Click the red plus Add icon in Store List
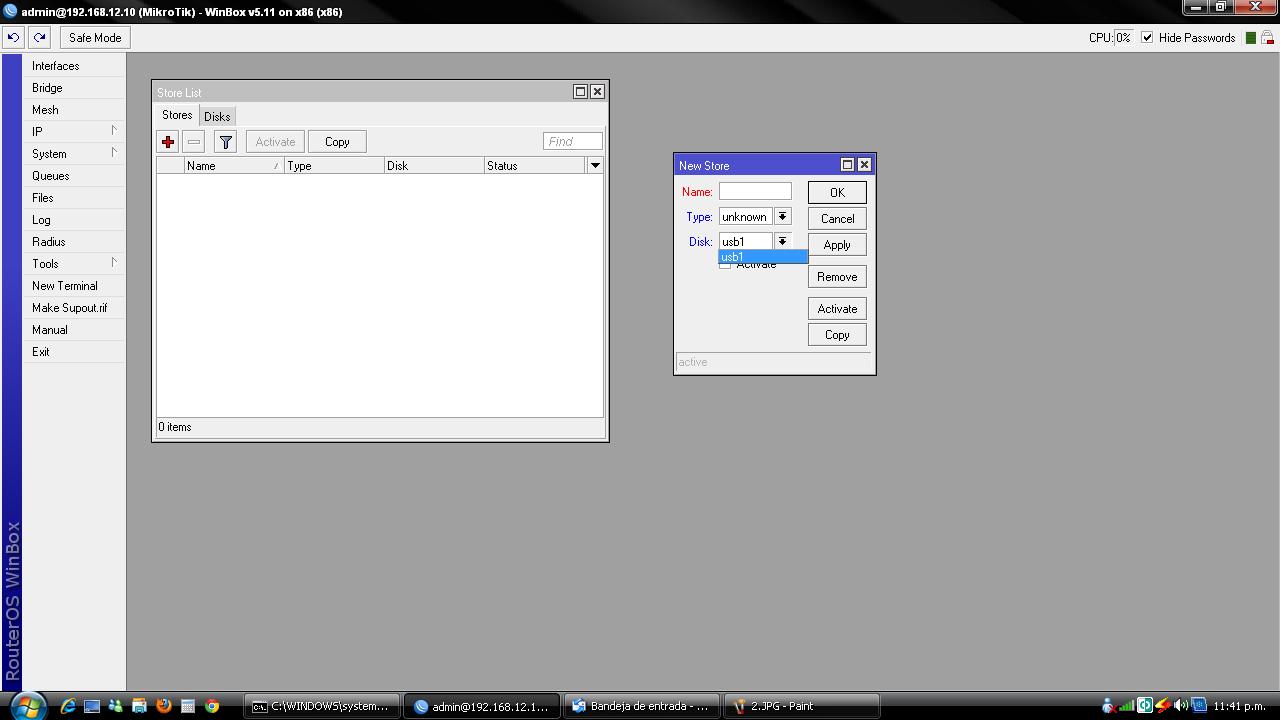The height and width of the screenshot is (720, 1280). pos(168,142)
